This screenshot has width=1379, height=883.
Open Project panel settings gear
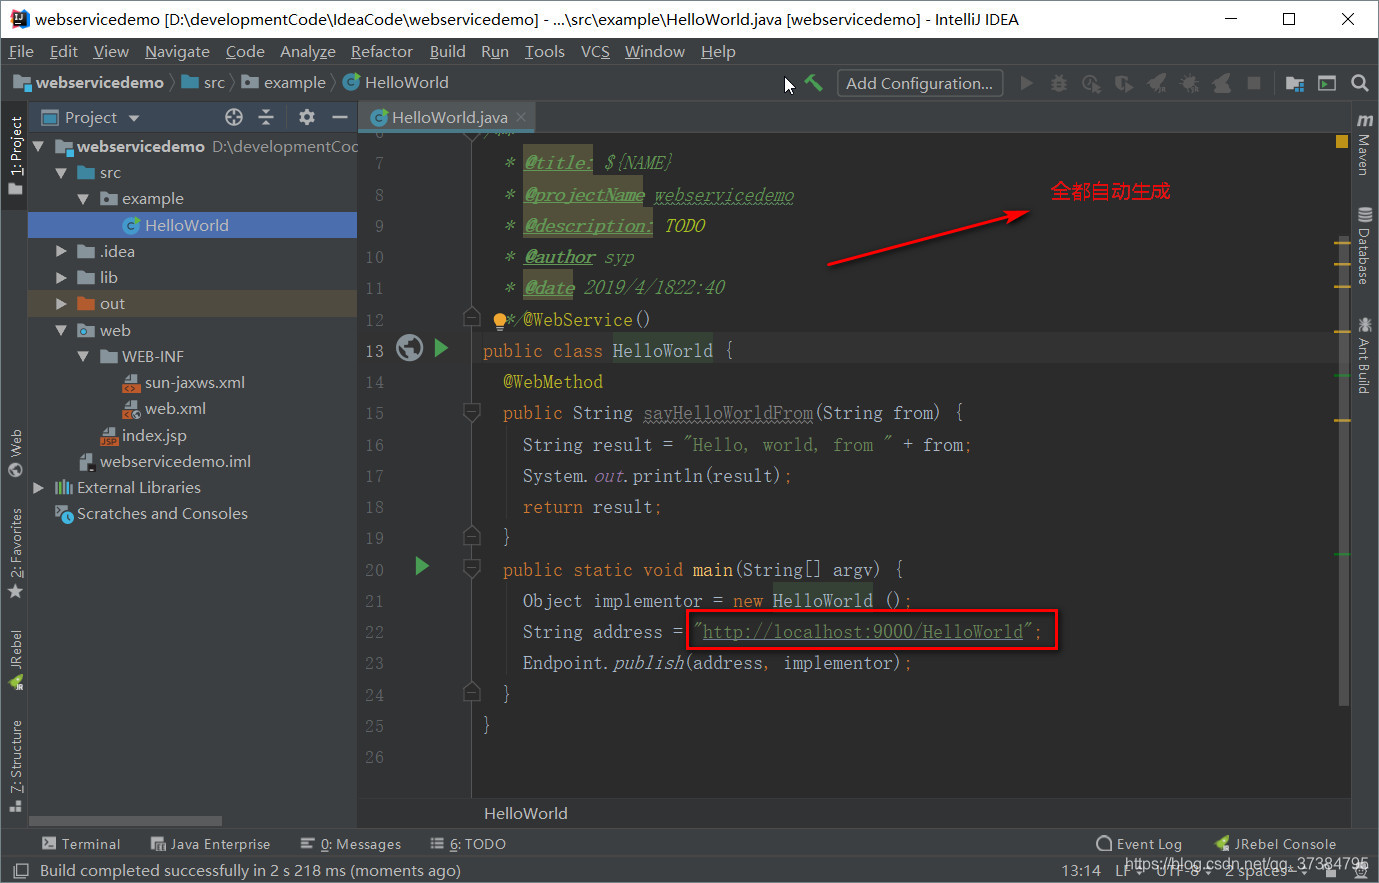coord(307,117)
